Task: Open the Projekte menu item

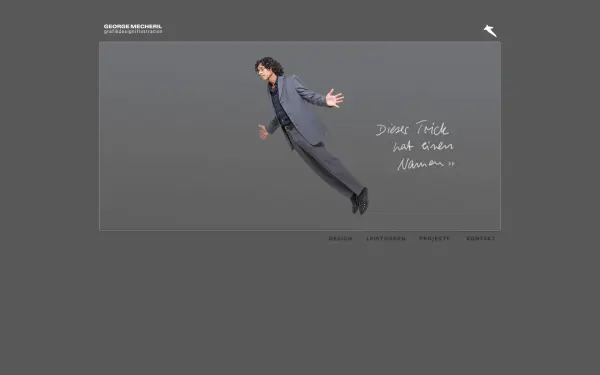Action: point(434,238)
